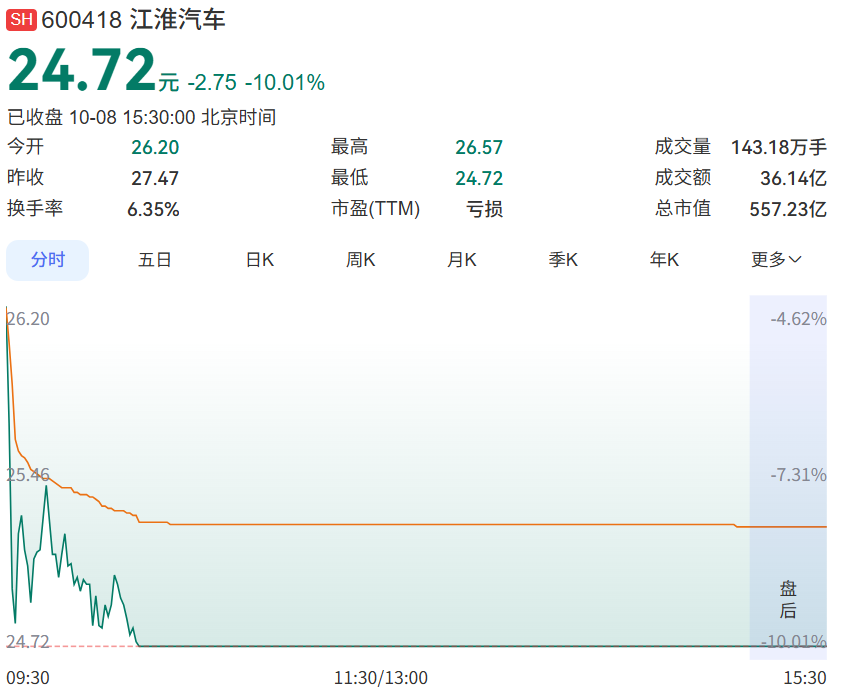Click the -2.75 change value
This screenshot has height=692, width=844.
[x=212, y=83]
